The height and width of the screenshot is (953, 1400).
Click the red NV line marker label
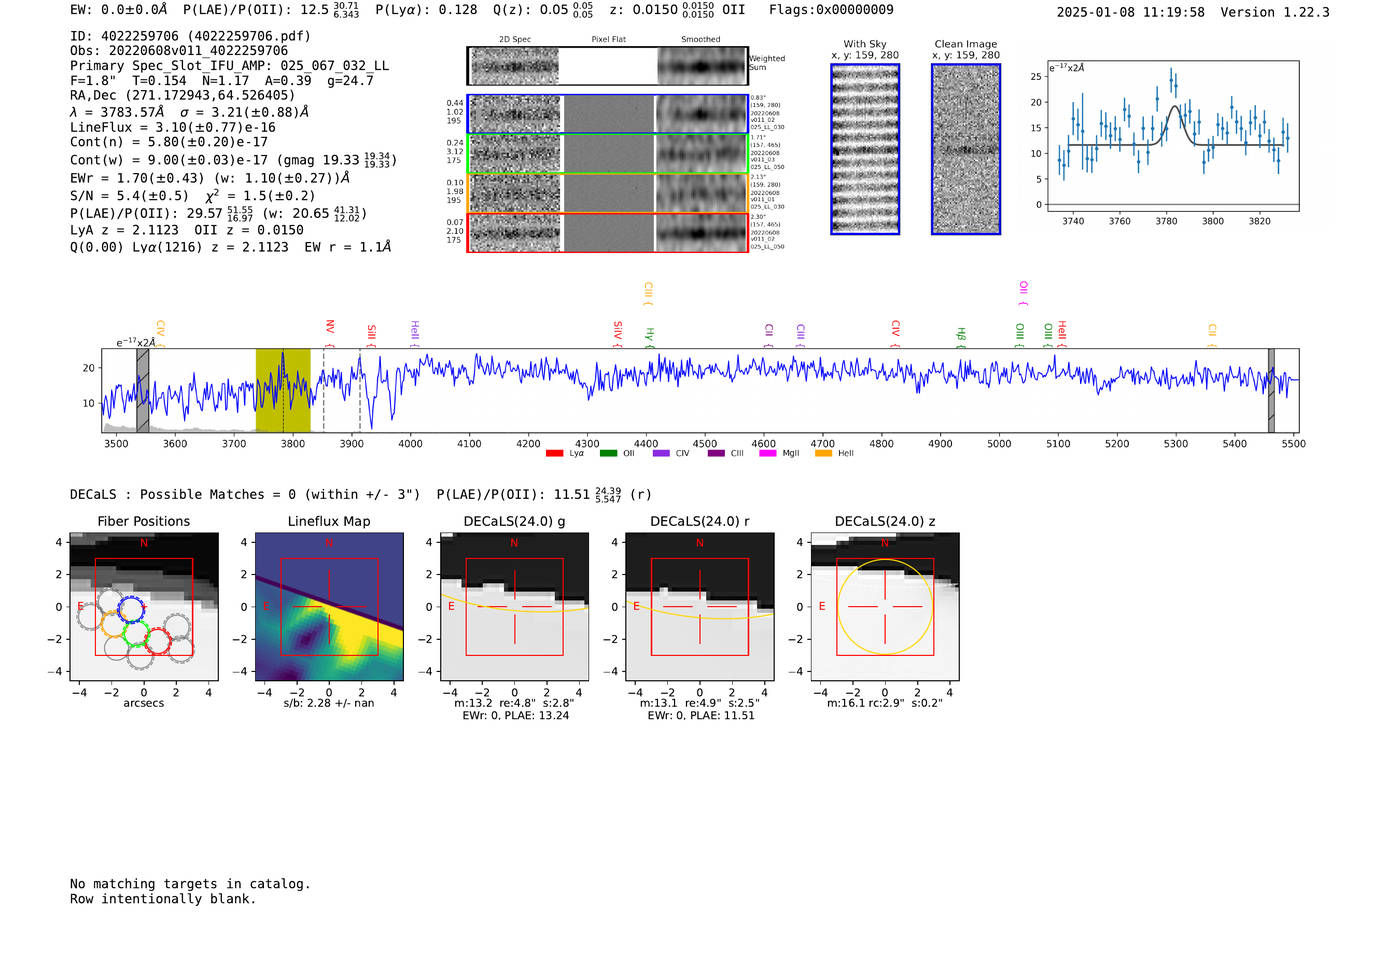[330, 328]
